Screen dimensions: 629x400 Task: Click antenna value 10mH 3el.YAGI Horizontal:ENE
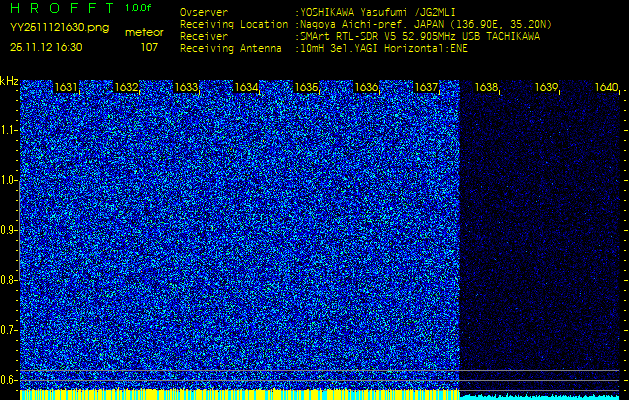[x=384, y=49]
